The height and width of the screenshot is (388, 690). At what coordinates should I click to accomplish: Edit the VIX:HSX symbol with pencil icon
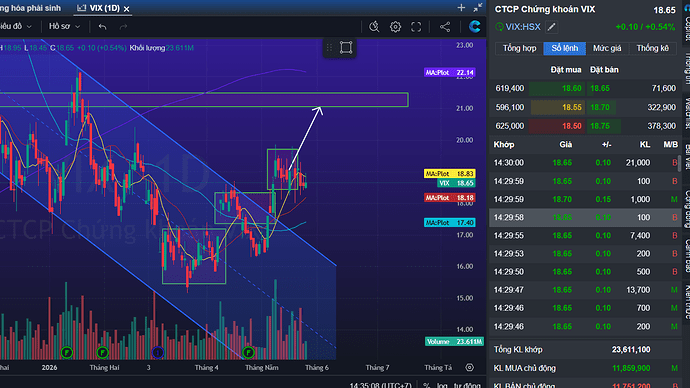pyautogui.click(x=551, y=27)
